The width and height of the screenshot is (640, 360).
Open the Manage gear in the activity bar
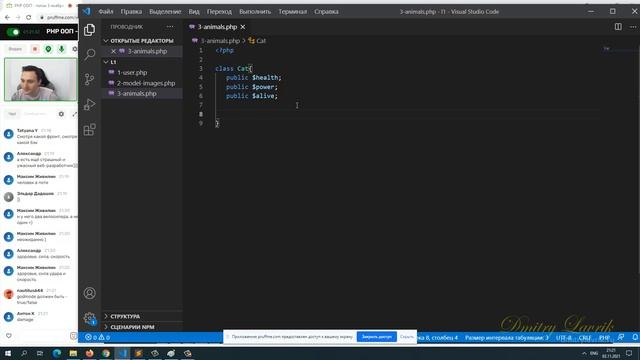click(x=89, y=318)
